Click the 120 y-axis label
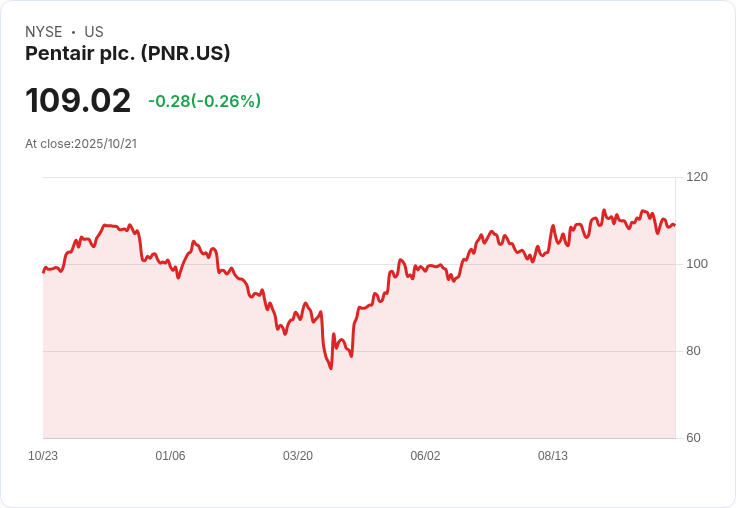The width and height of the screenshot is (736, 508). pos(697,177)
